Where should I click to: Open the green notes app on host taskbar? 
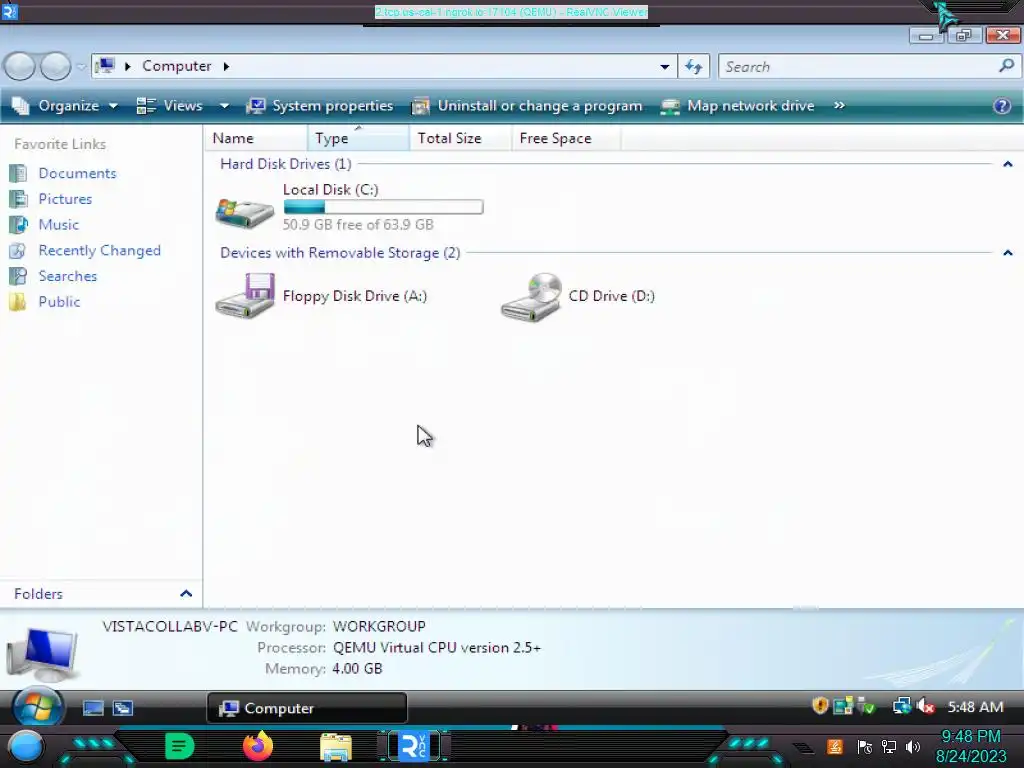point(179,746)
